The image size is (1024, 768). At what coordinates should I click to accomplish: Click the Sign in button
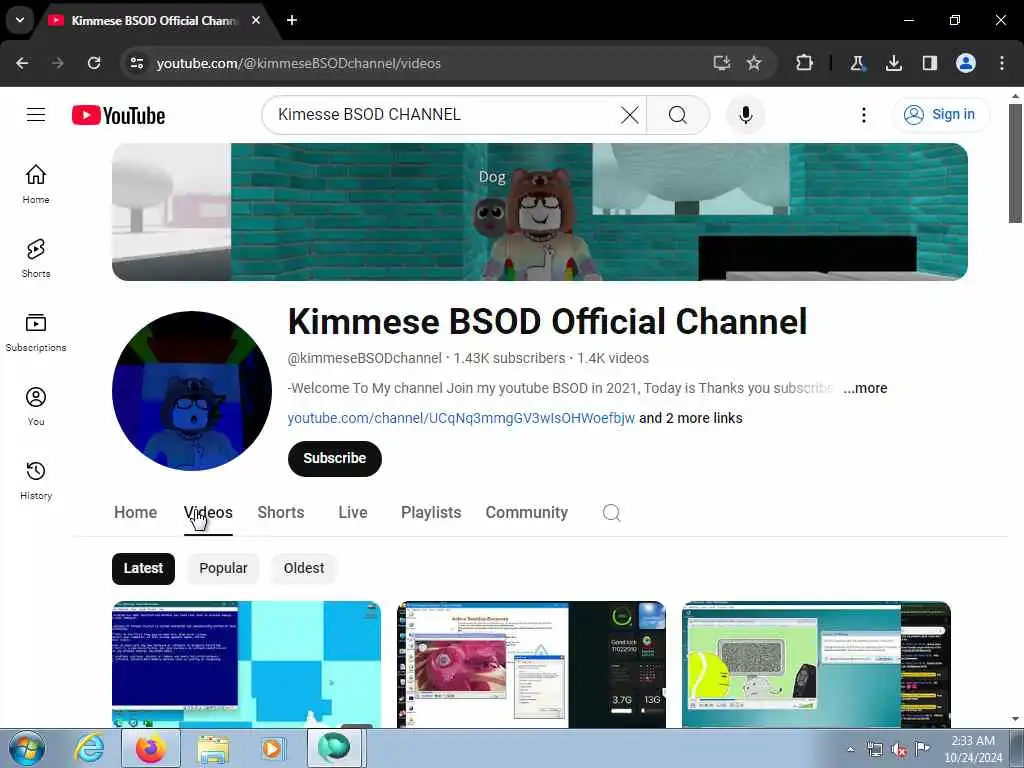point(940,115)
